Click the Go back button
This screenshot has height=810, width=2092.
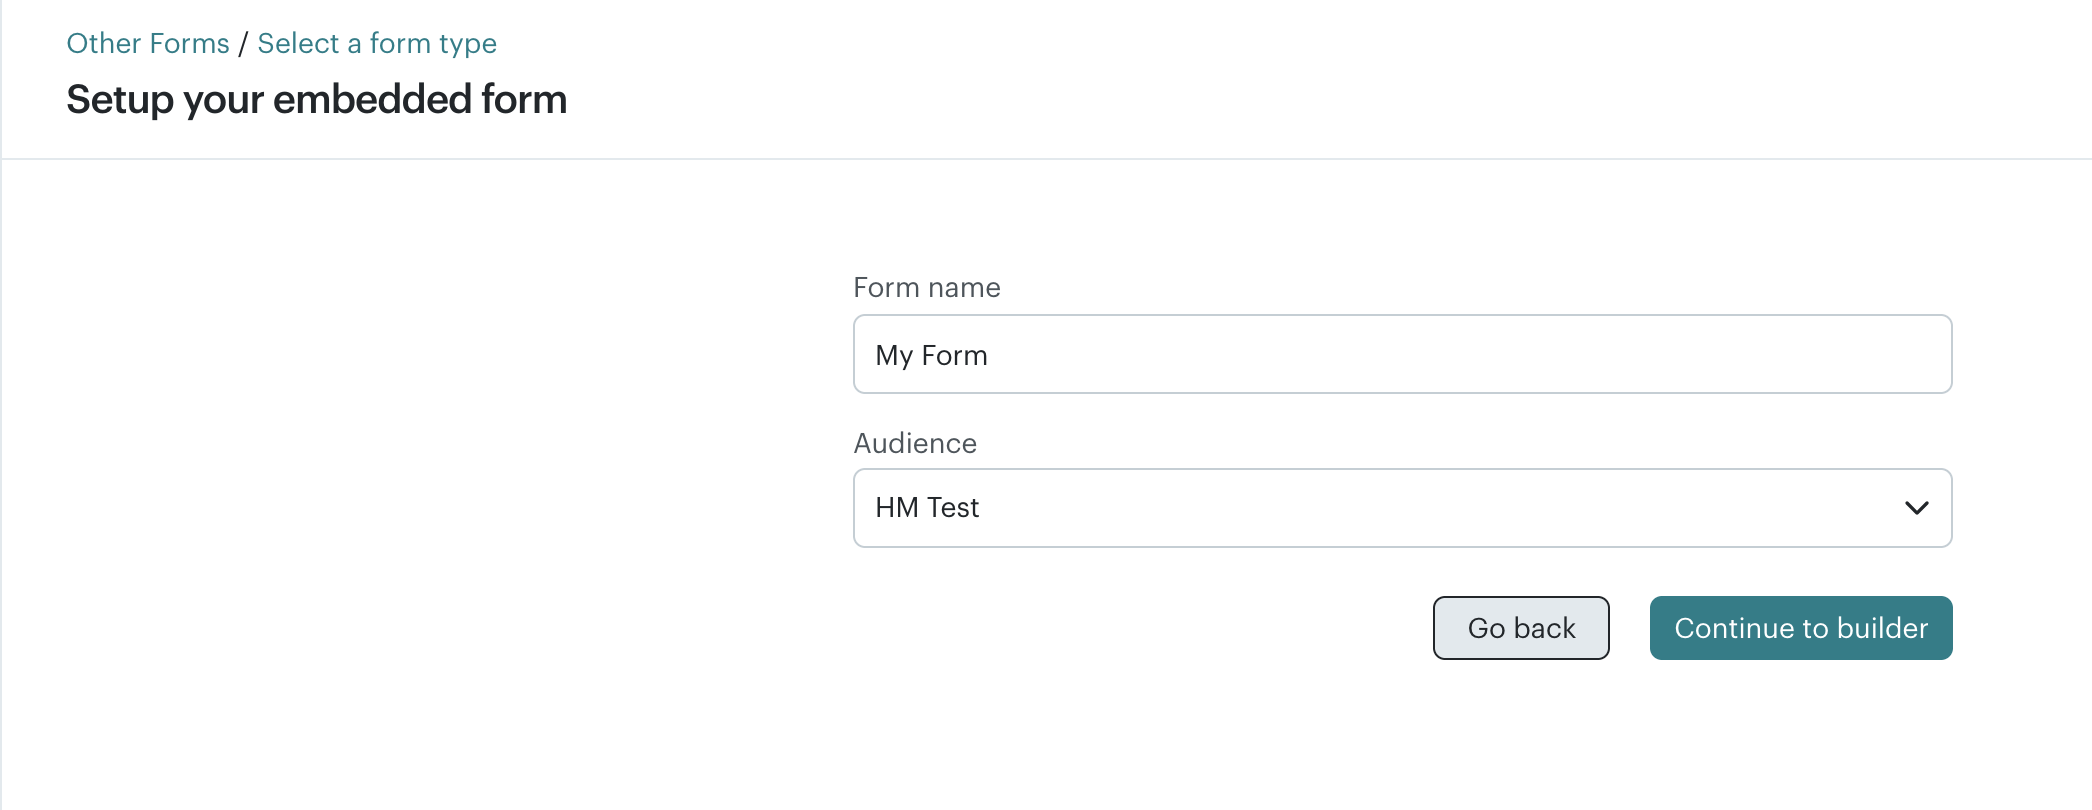[x=1520, y=628]
